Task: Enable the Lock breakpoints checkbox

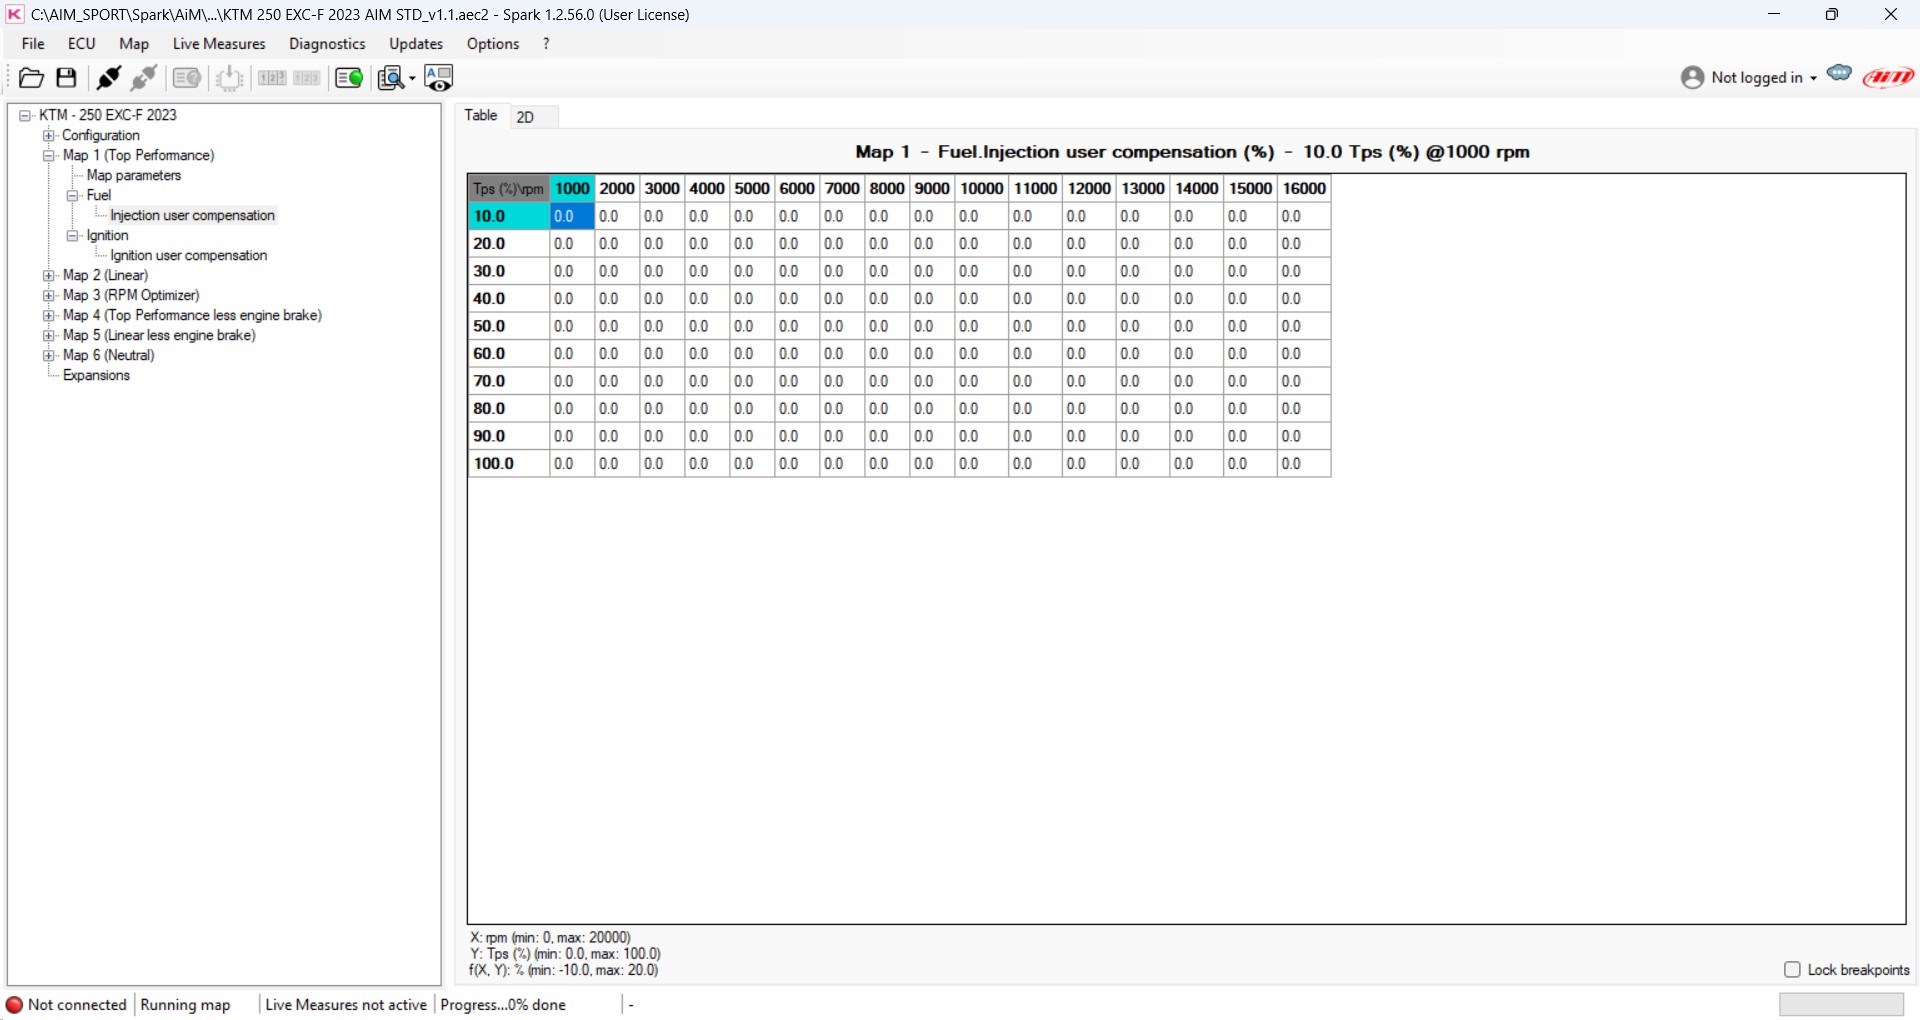Action: click(x=1792, y=970)
